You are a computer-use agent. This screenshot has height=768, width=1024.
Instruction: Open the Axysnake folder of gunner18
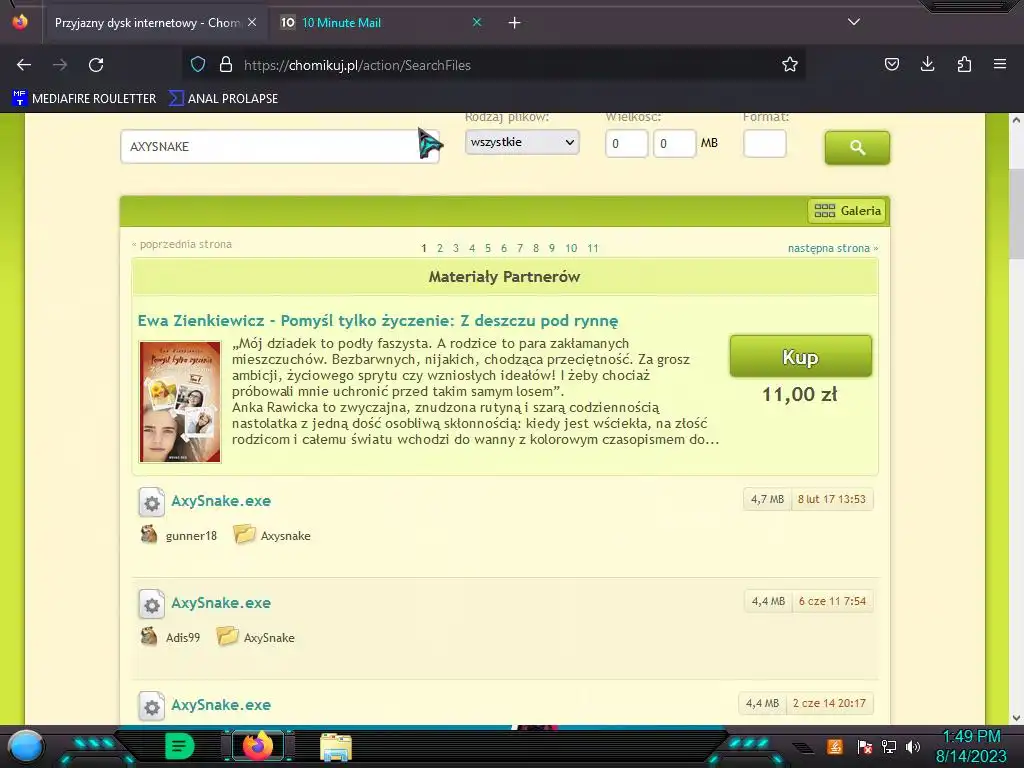(285, 536)
